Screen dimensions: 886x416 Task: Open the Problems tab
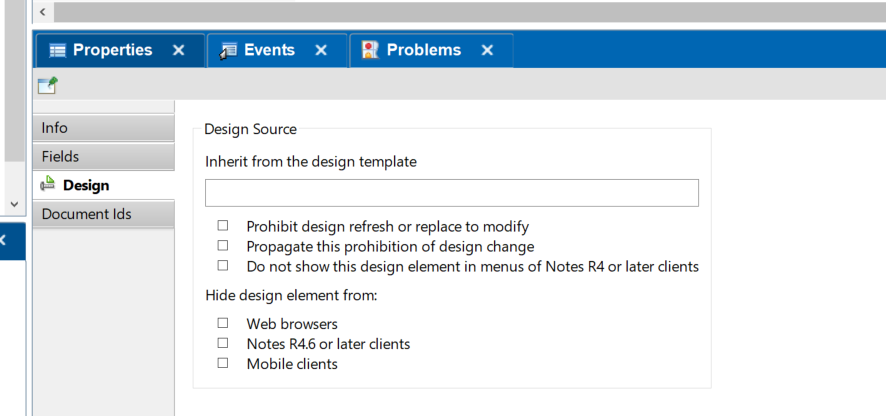[x=432, y=50]
